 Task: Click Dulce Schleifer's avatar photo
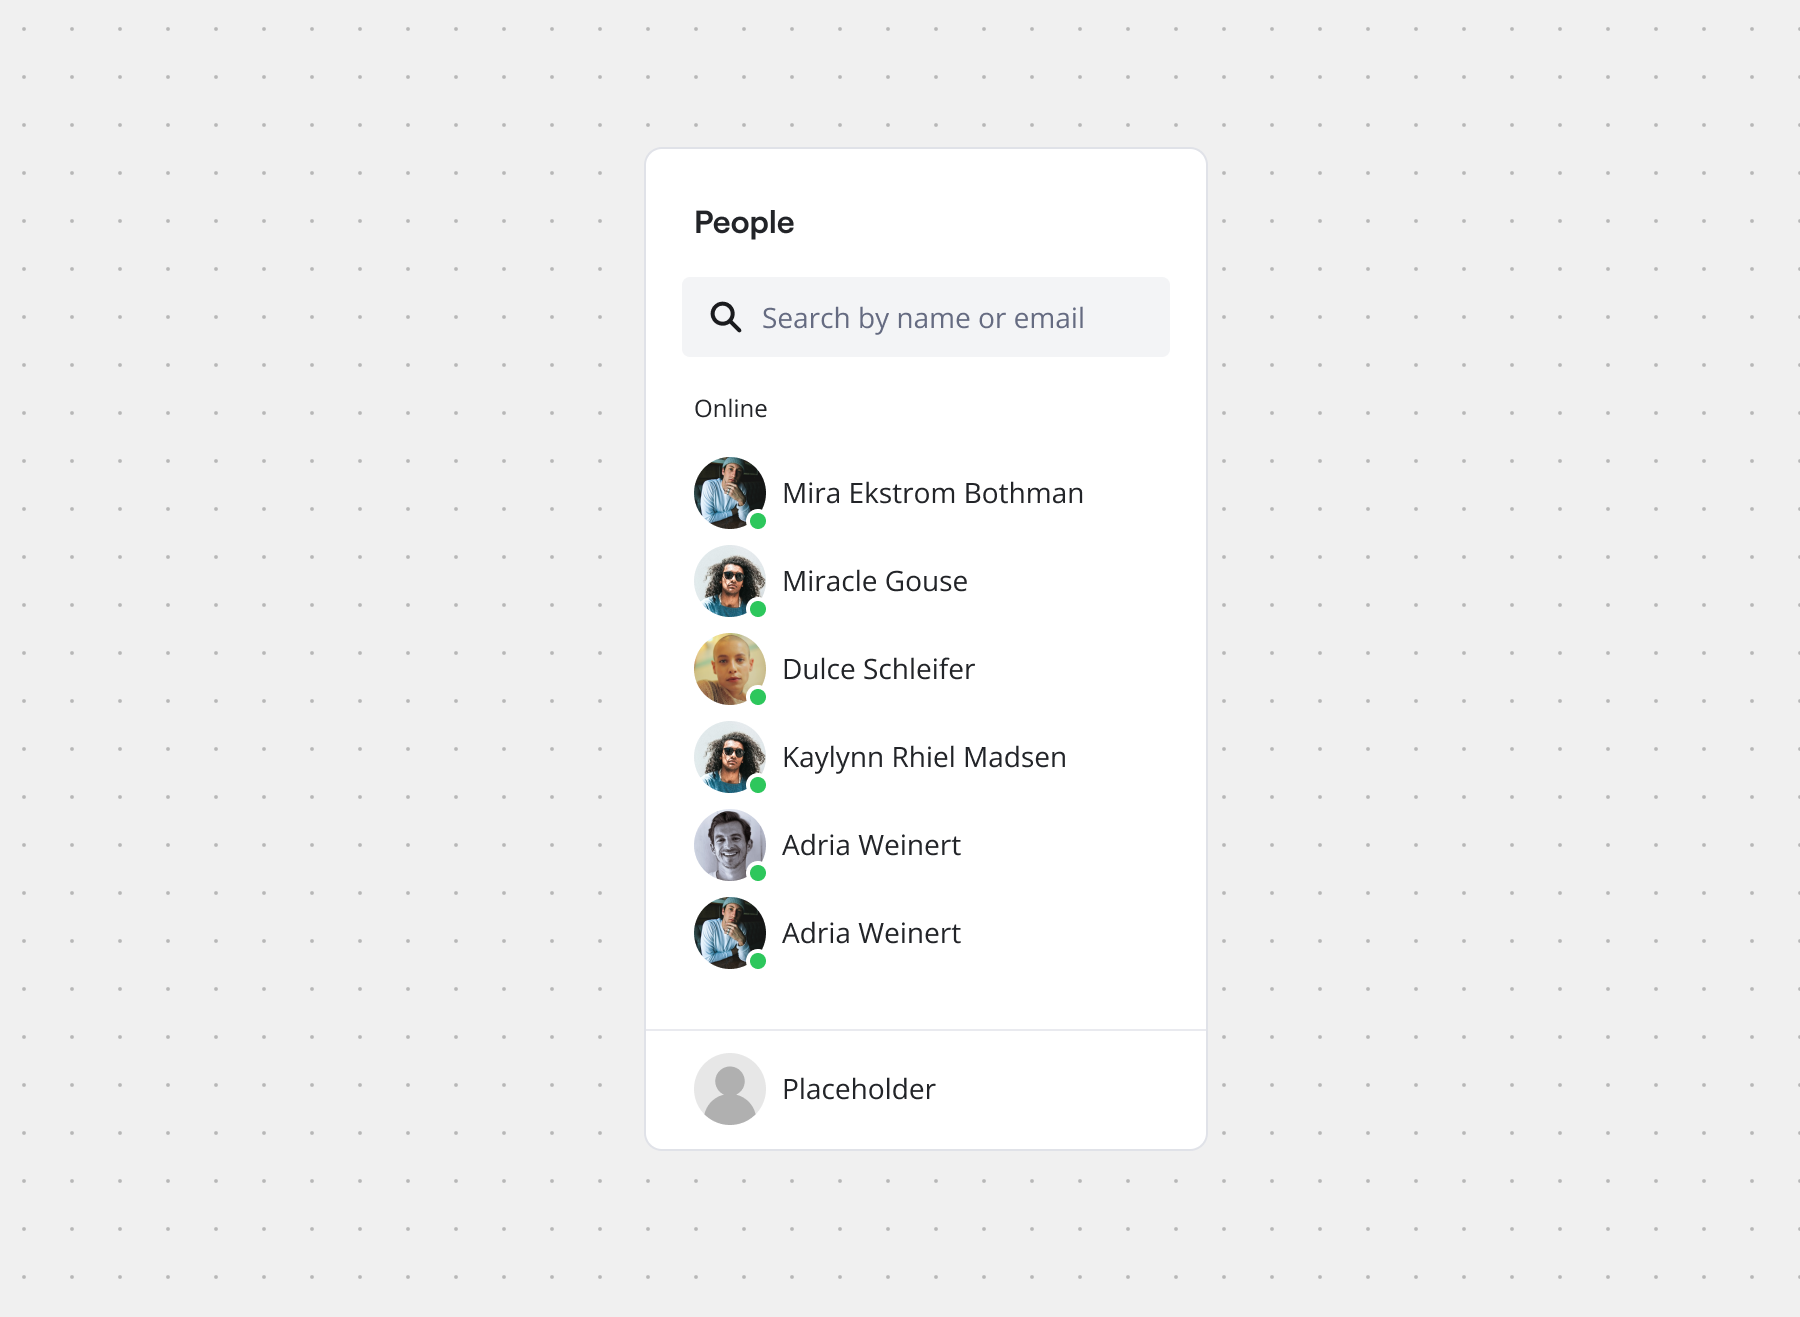coord(729,668)
